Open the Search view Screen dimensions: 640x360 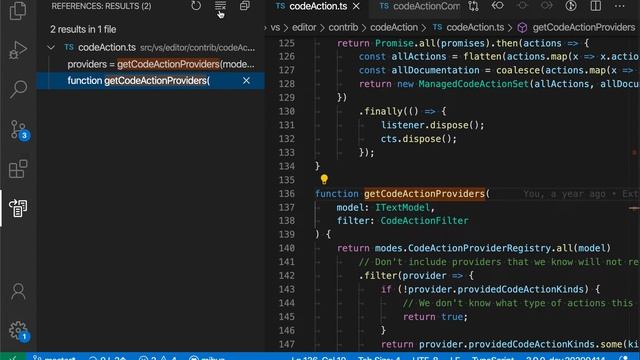18,89
